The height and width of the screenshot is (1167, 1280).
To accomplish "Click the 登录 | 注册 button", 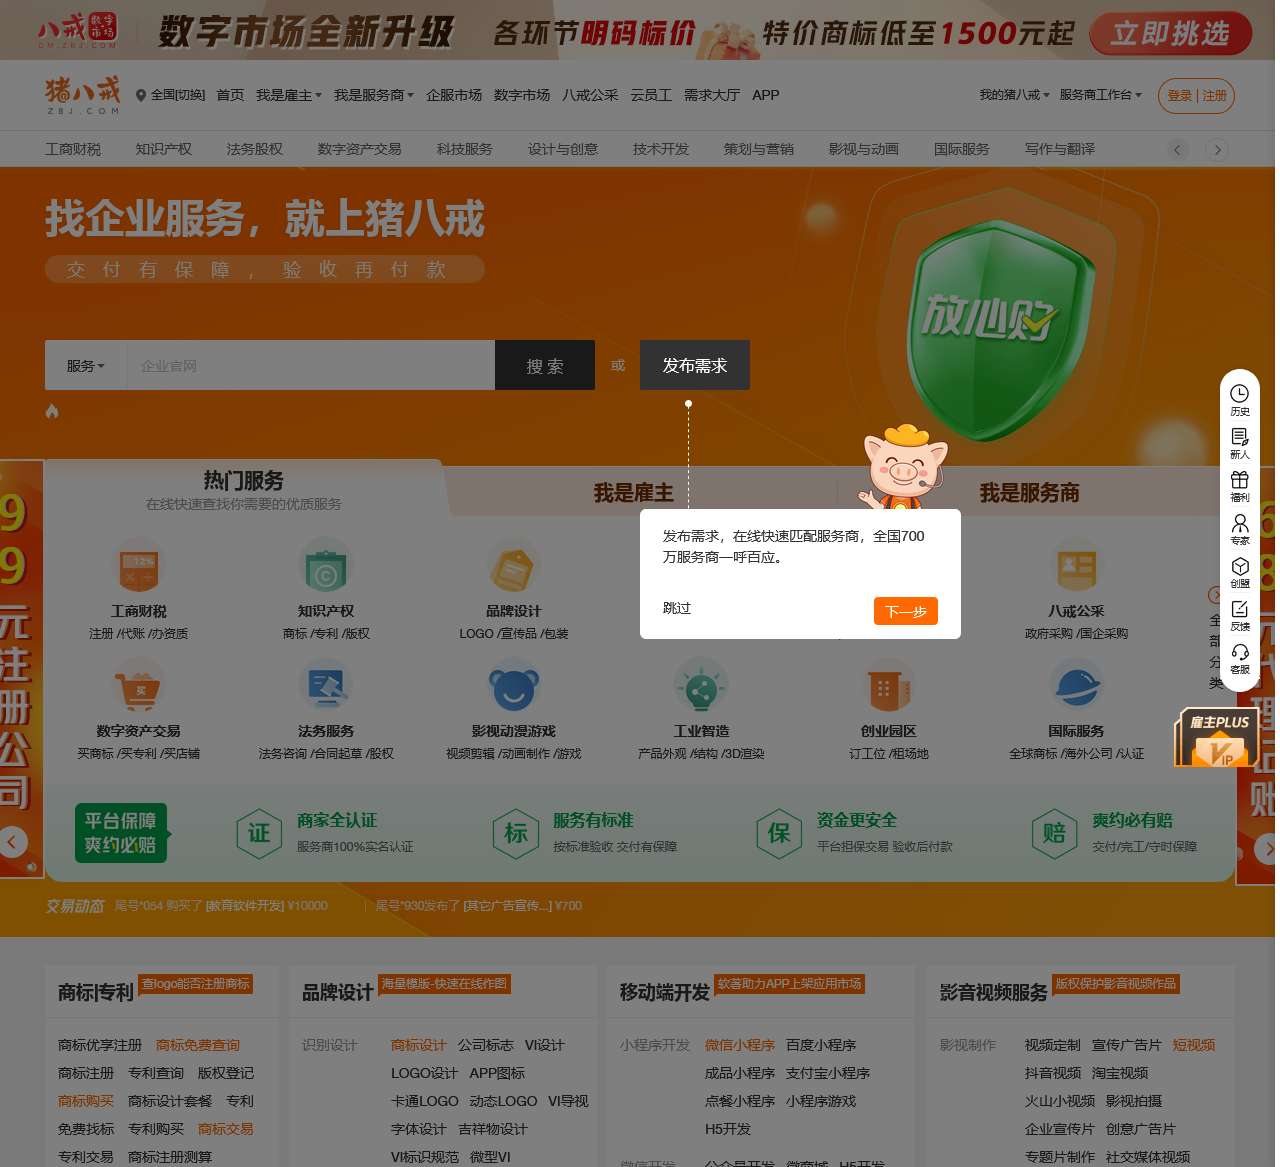I will pos(1197,96).
